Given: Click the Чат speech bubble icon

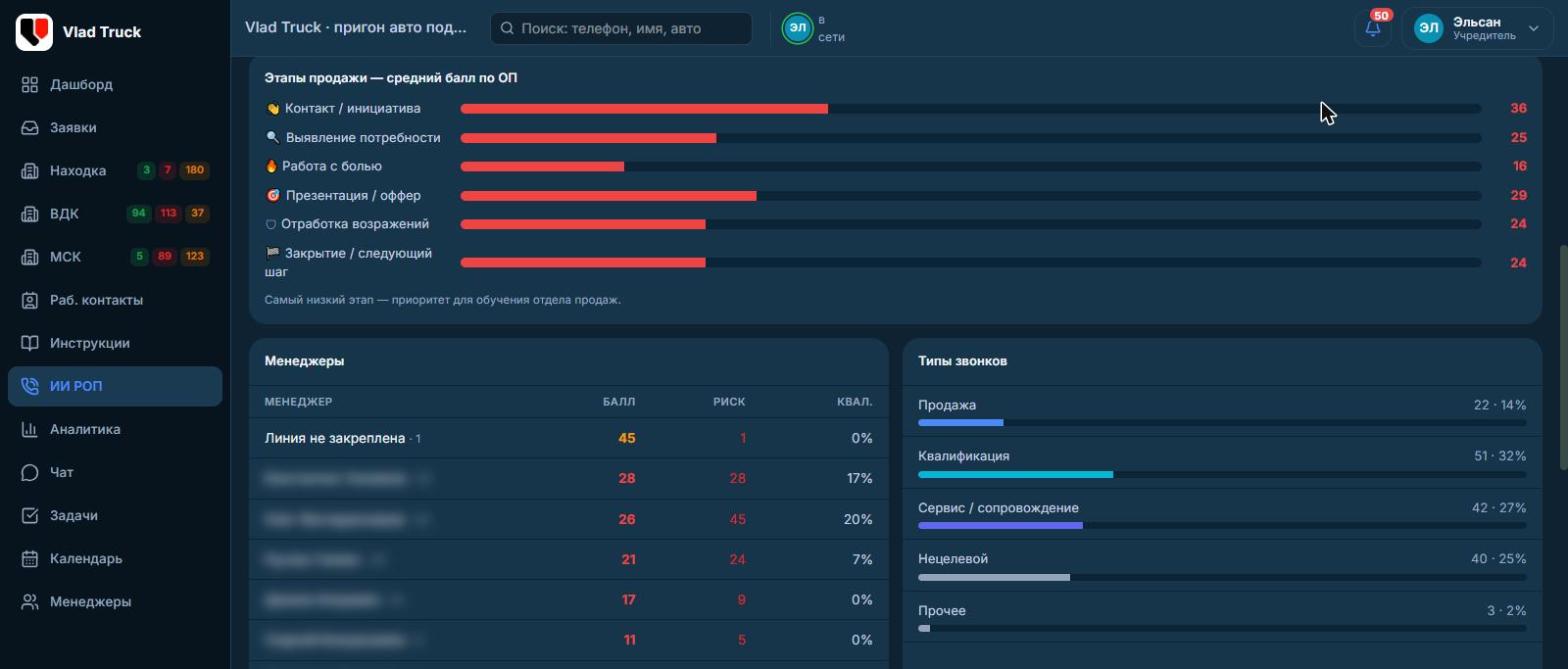Looking at the screenshot, I should pos(30,472).
